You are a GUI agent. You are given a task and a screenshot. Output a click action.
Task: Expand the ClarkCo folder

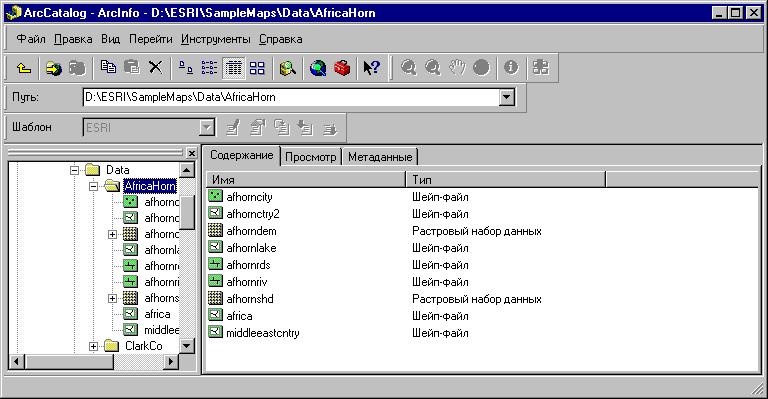pos(94,346)
